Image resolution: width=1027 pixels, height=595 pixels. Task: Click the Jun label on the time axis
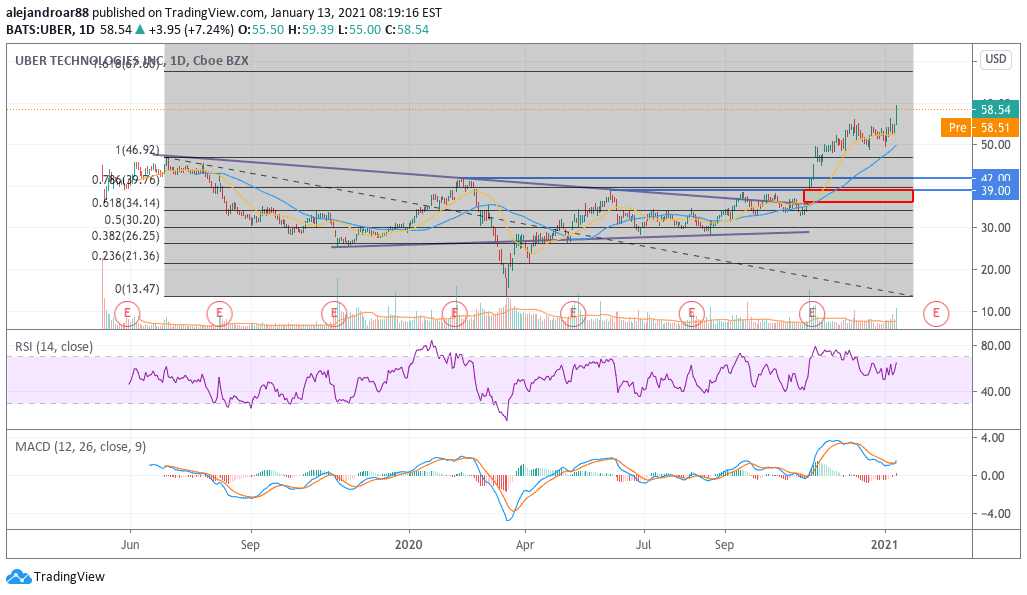[130, 545]
